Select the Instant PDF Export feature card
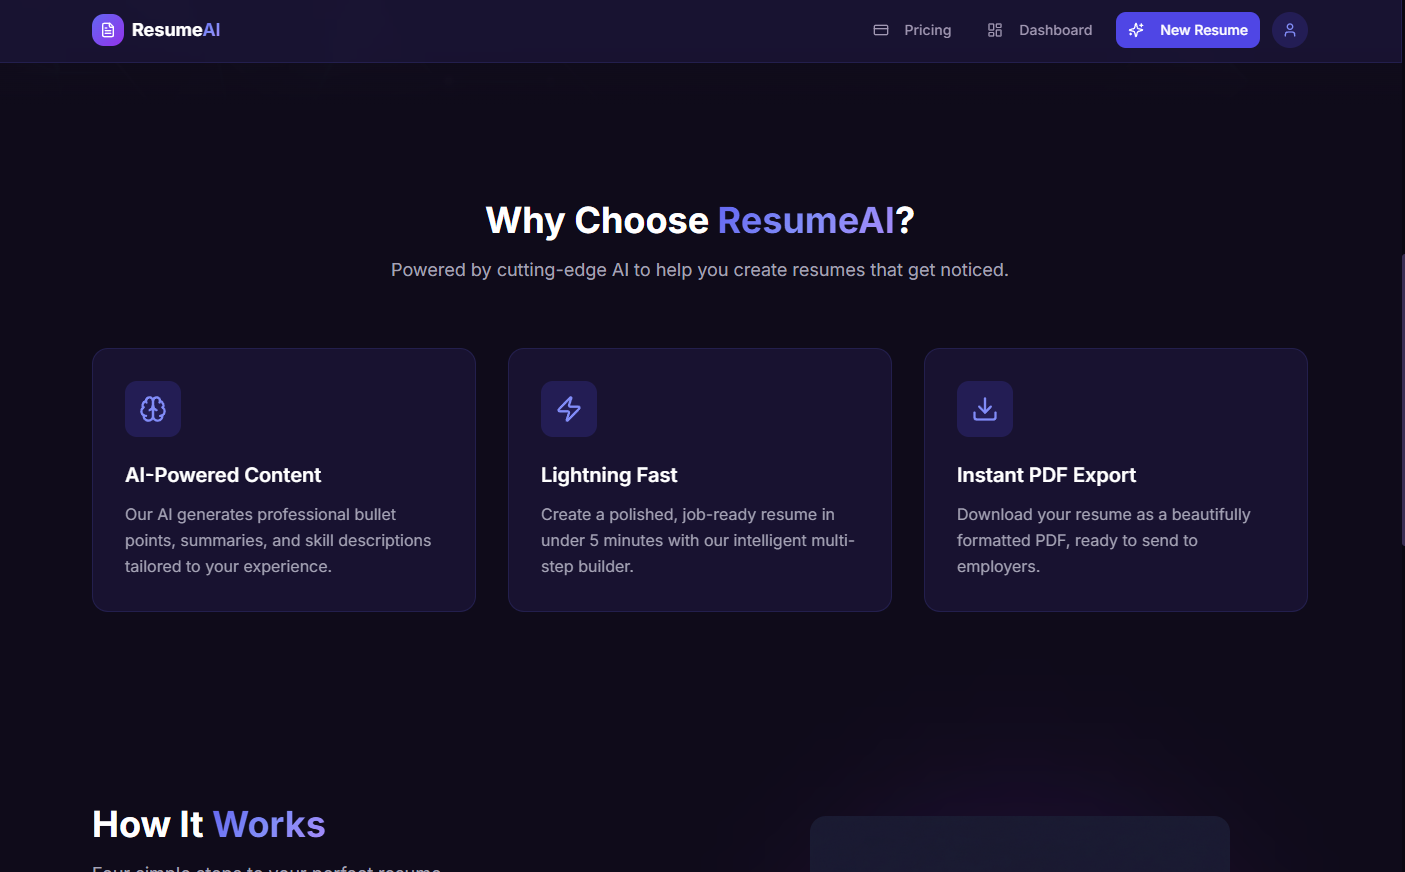This screenshot has height=872, width=1405. [1115, 480]
